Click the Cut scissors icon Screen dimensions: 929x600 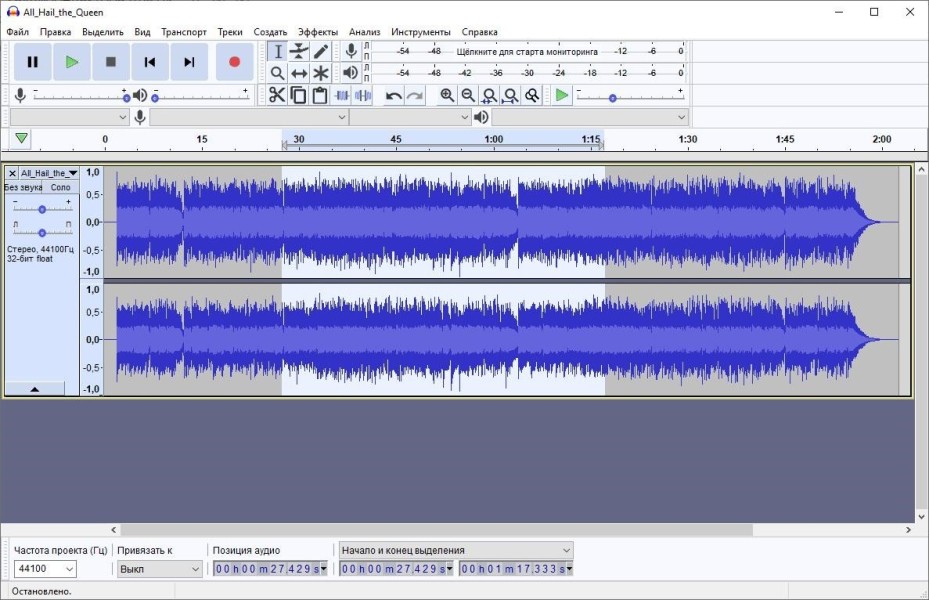coord(277,95)
